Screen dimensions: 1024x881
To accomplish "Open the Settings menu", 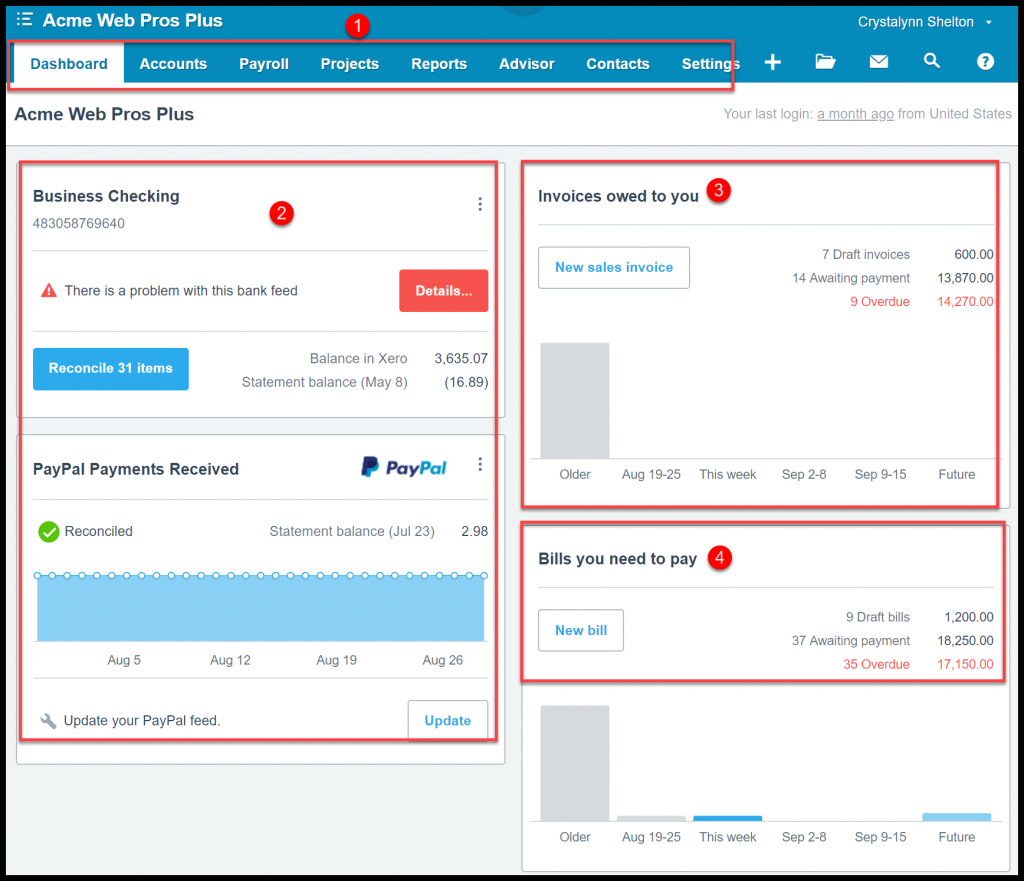I will tap(711, 64).
